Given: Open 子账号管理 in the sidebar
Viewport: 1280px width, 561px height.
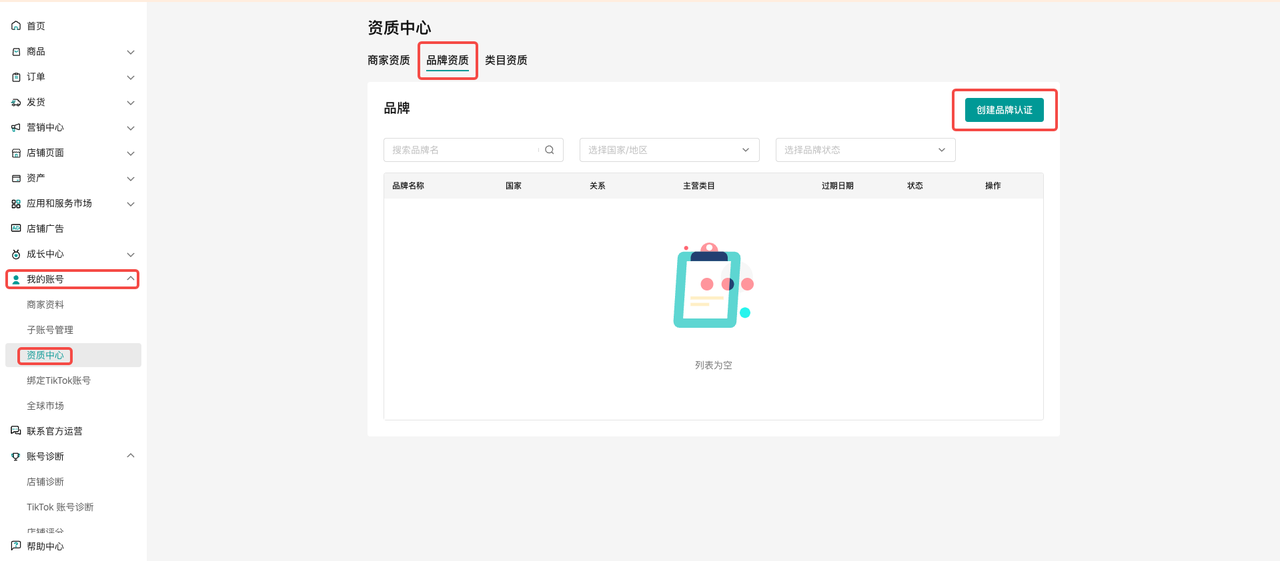Looking at the screenshot, I should [50, 330].
